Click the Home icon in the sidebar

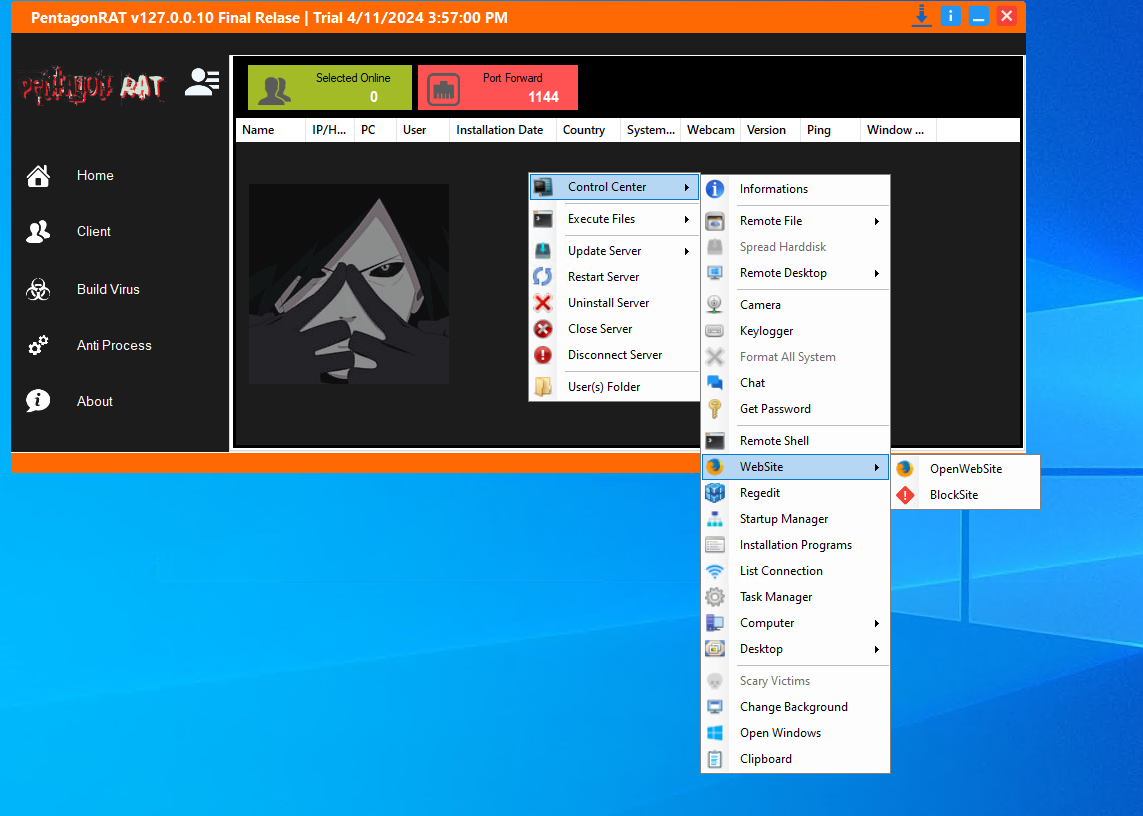(38, 176)
